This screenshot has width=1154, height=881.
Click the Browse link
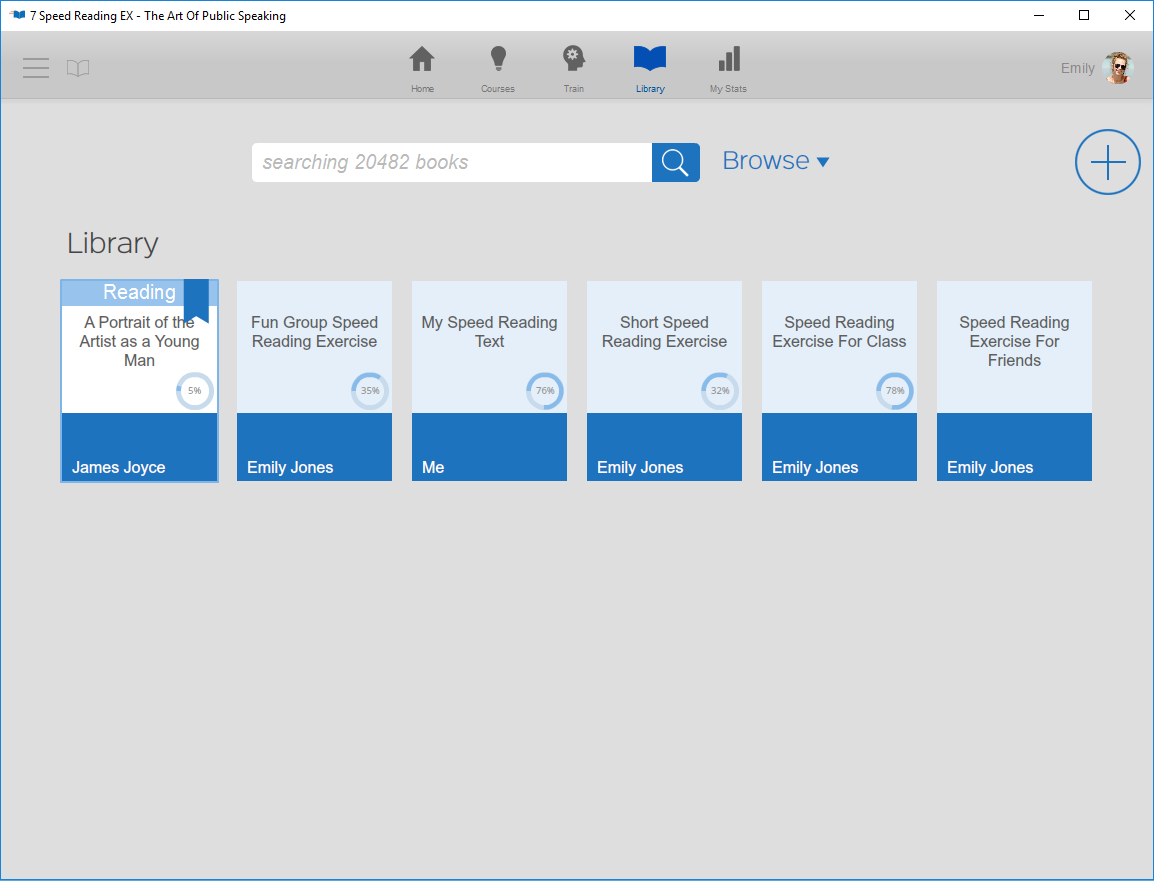pyautogui.click(x=764, y=160)
